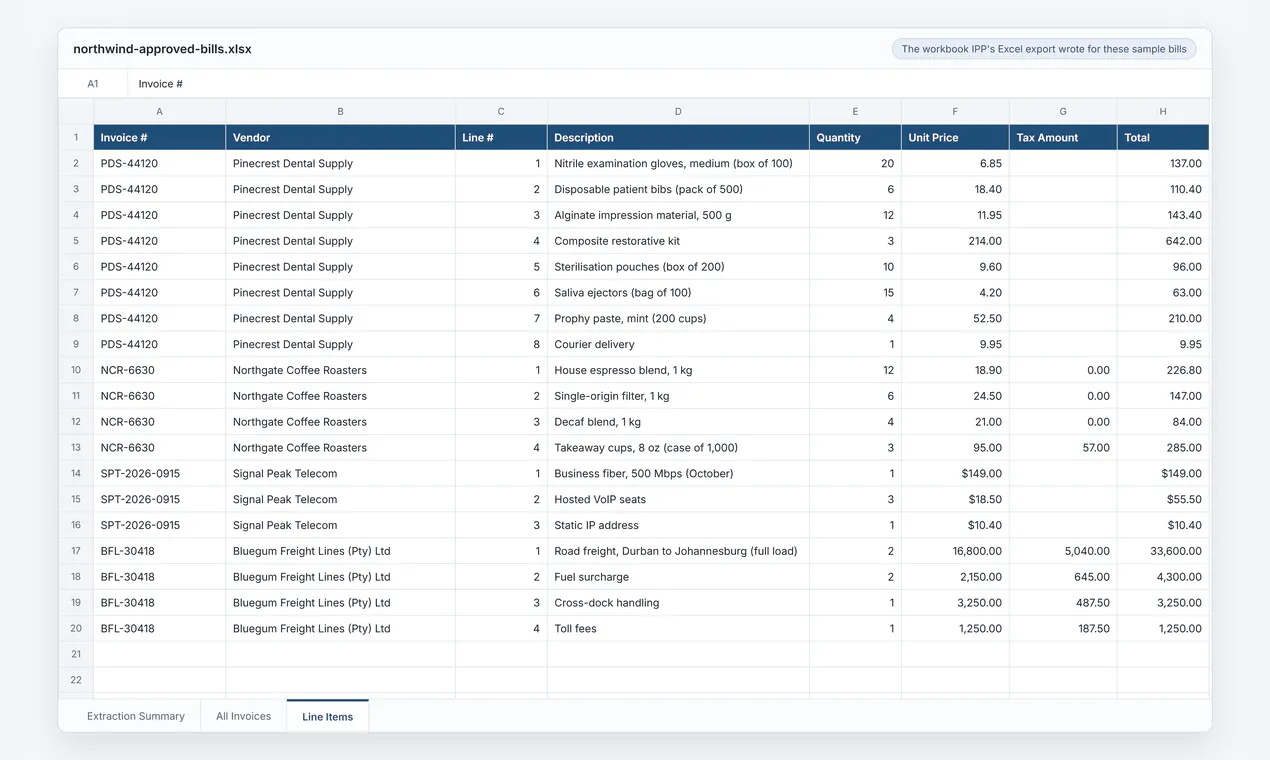Click the 487.50 tax amount cell

click(x=1063, y=603)
